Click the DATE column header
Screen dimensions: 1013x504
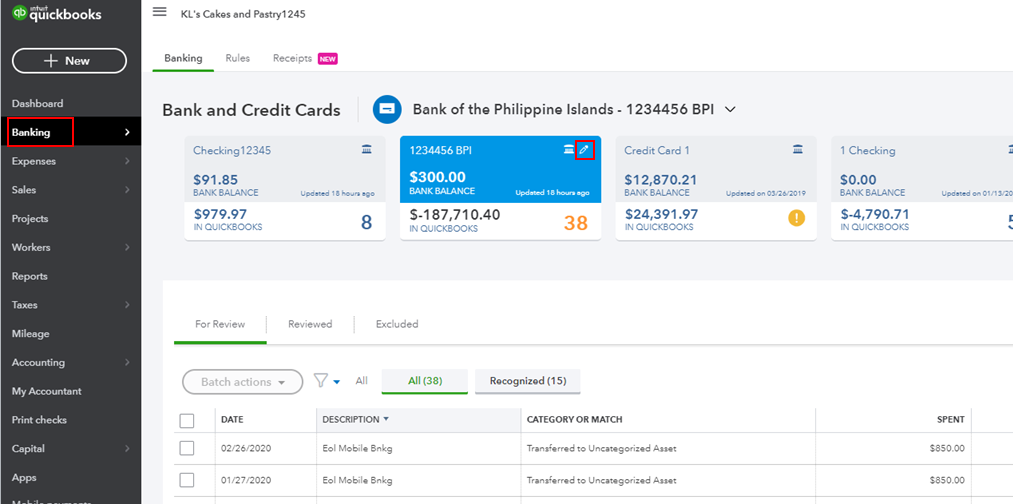coord(231,419)
